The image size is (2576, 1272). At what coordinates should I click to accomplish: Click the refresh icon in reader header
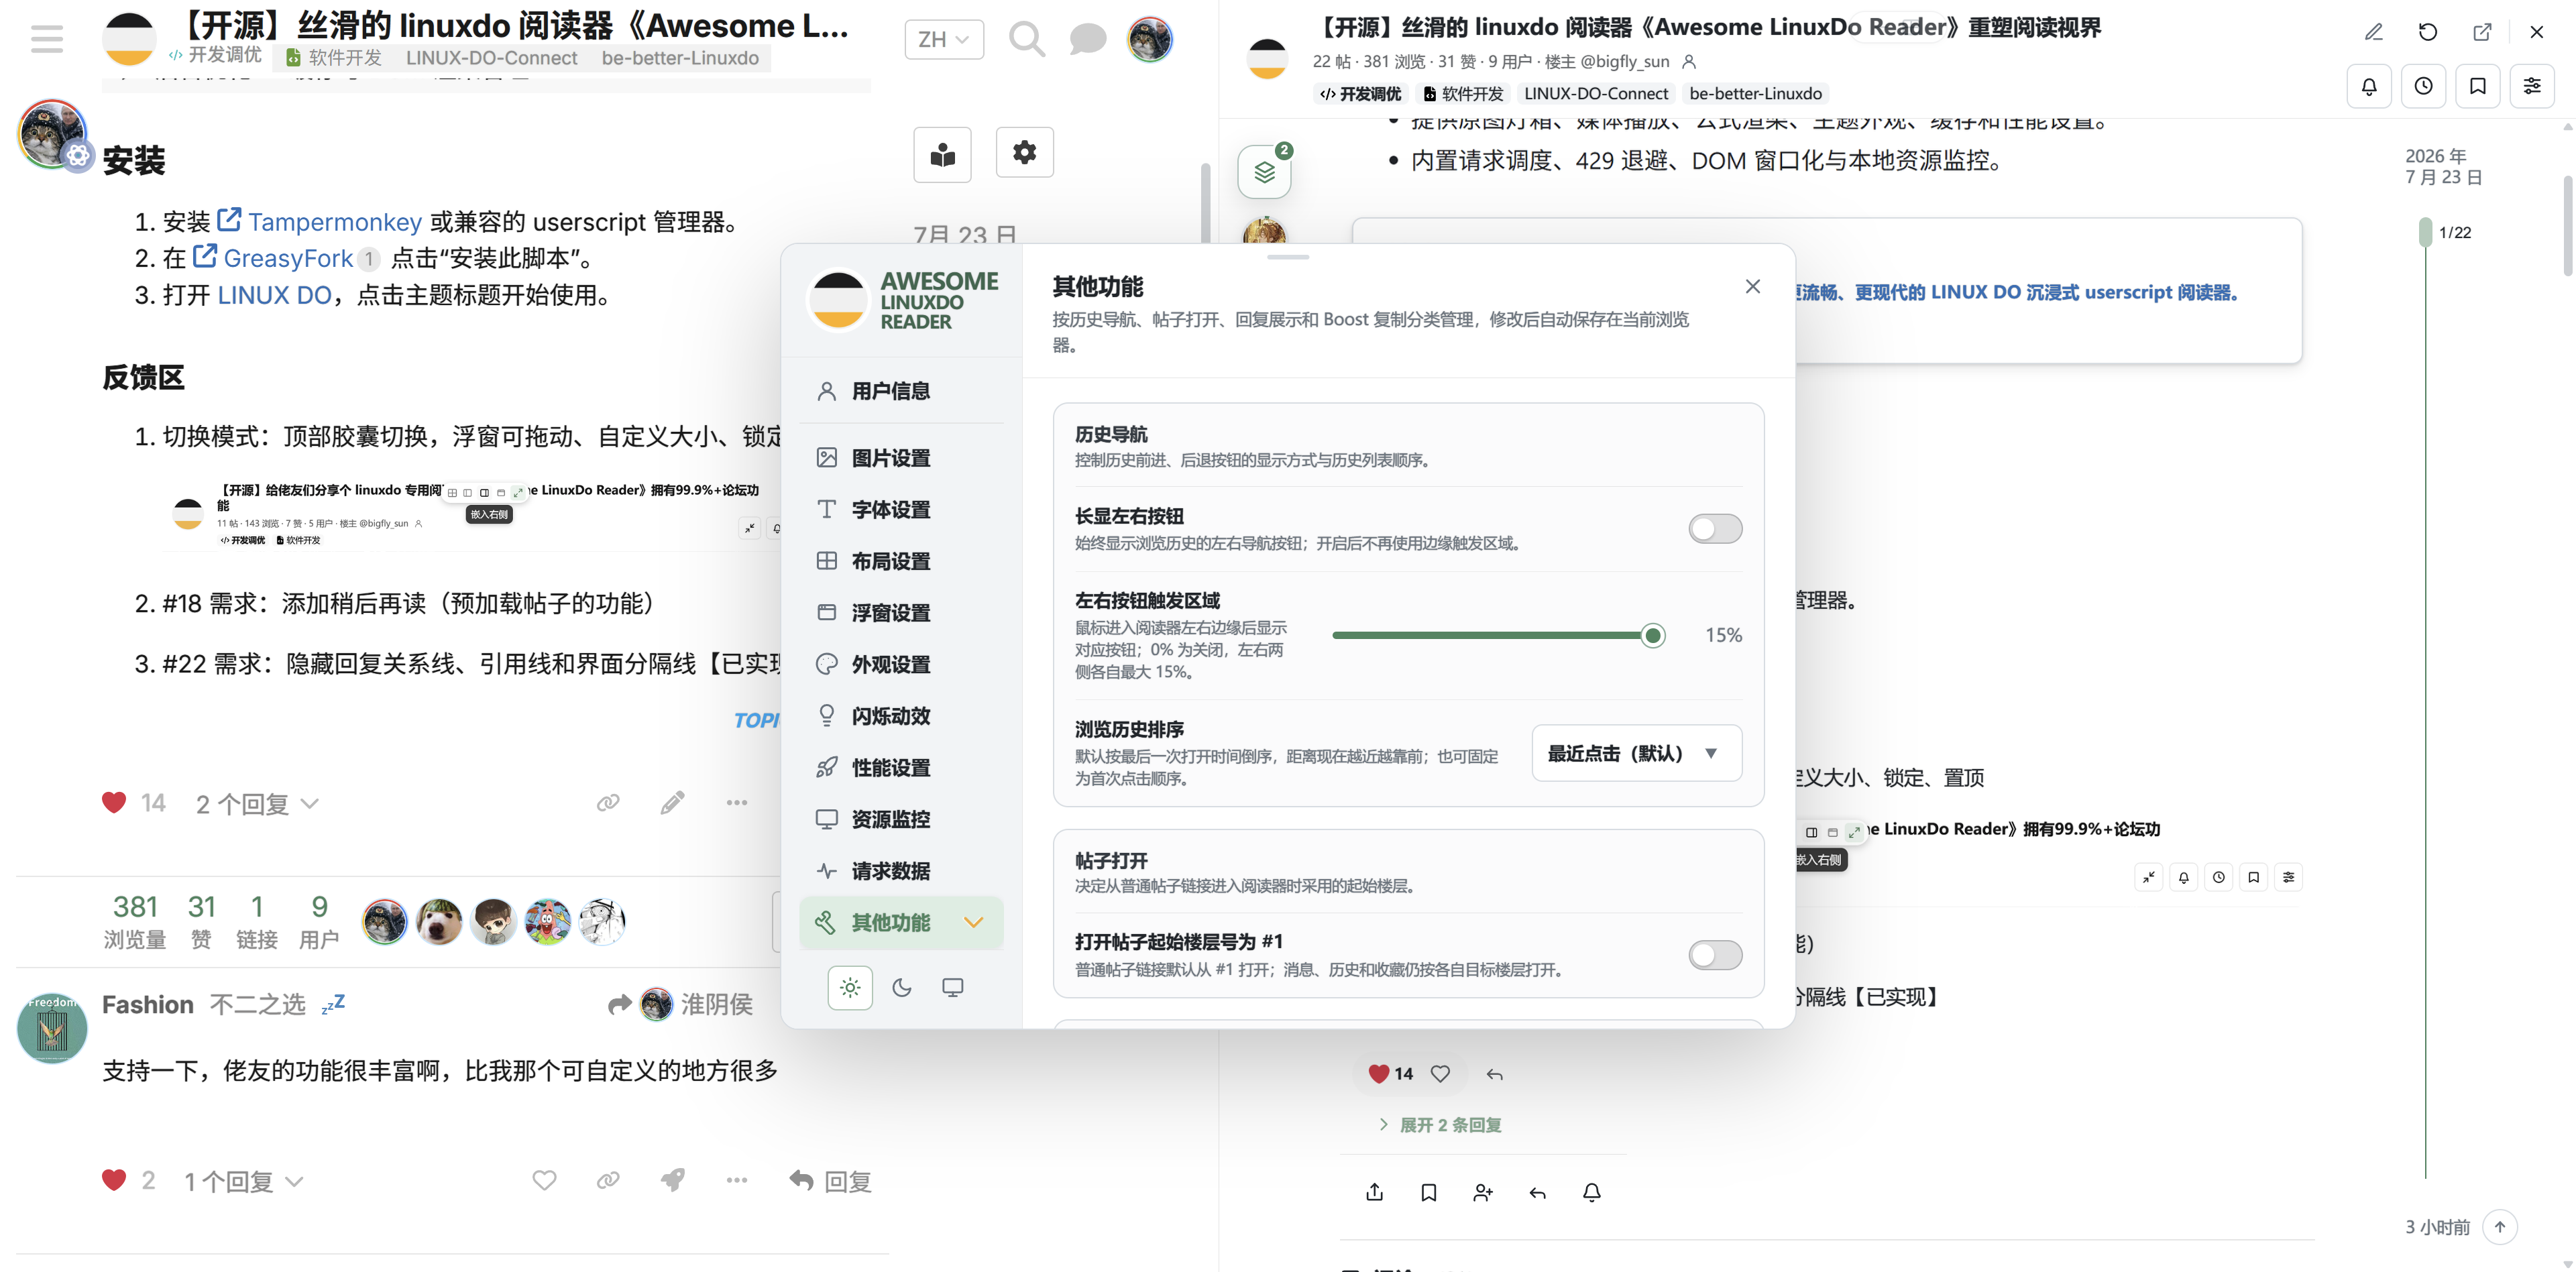[x=2427, y=32]
